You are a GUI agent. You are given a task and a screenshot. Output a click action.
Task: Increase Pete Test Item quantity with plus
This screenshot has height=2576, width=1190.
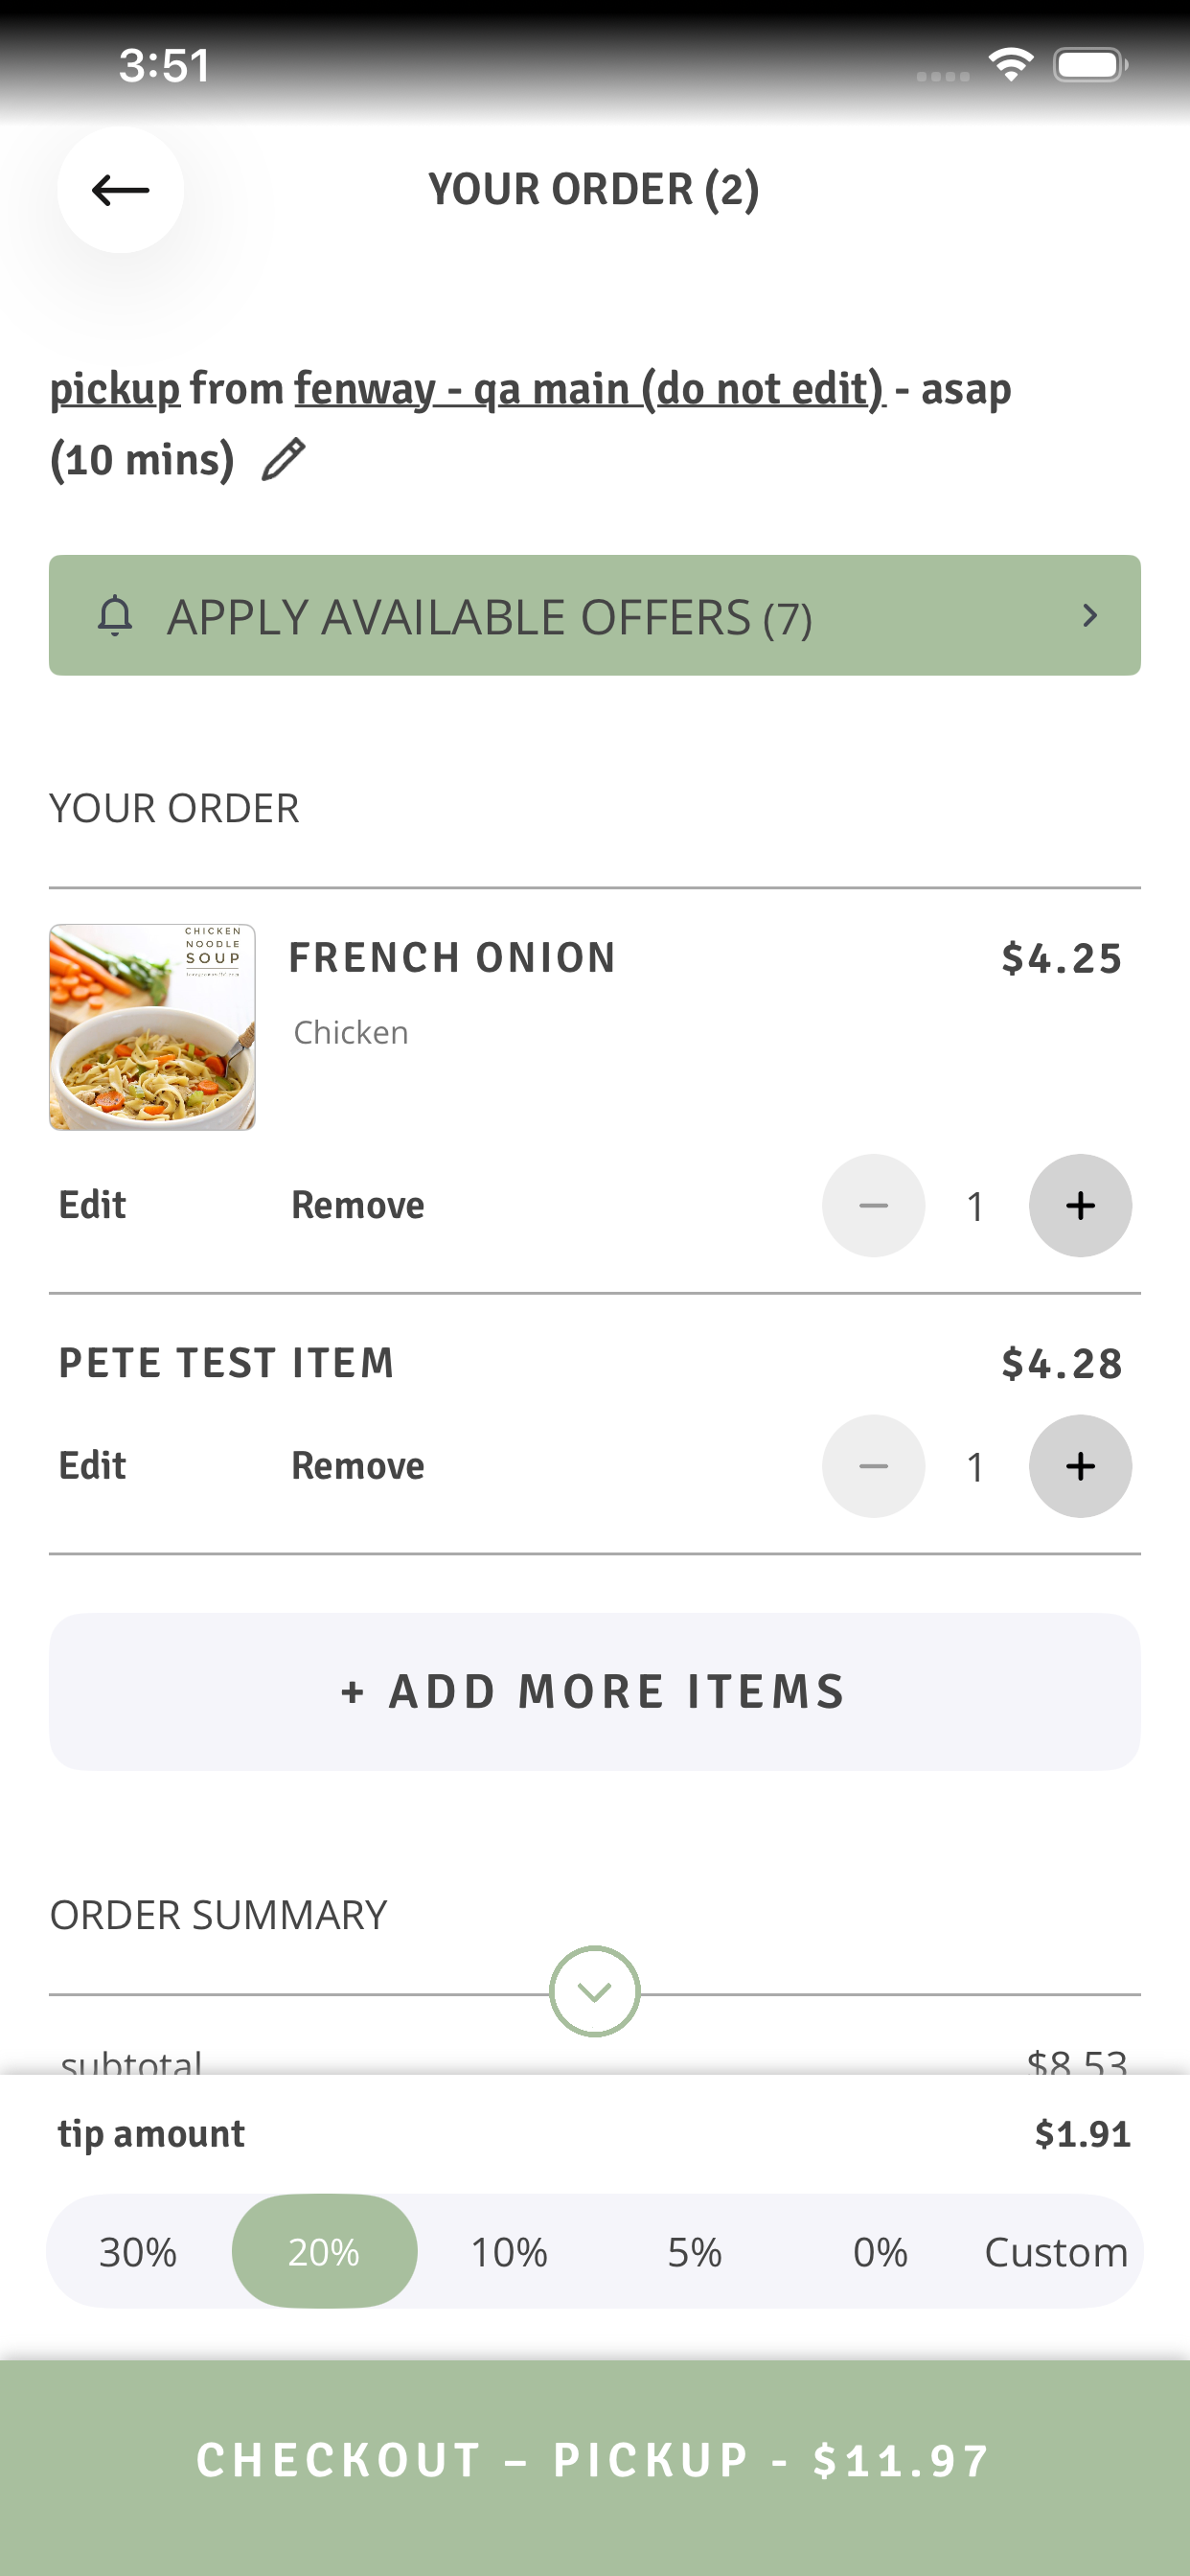coord(1080,1466)
